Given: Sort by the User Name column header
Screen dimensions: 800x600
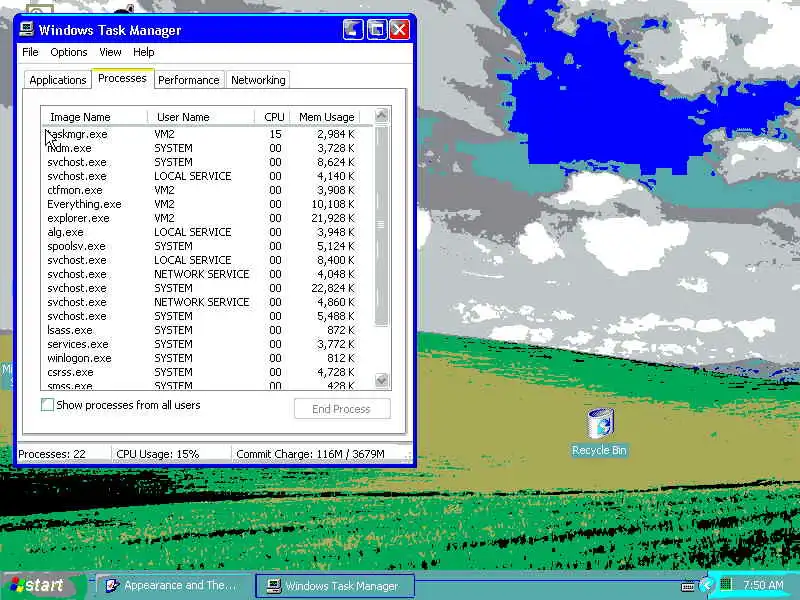Looking at the screenshot, I should click(201, 117).
